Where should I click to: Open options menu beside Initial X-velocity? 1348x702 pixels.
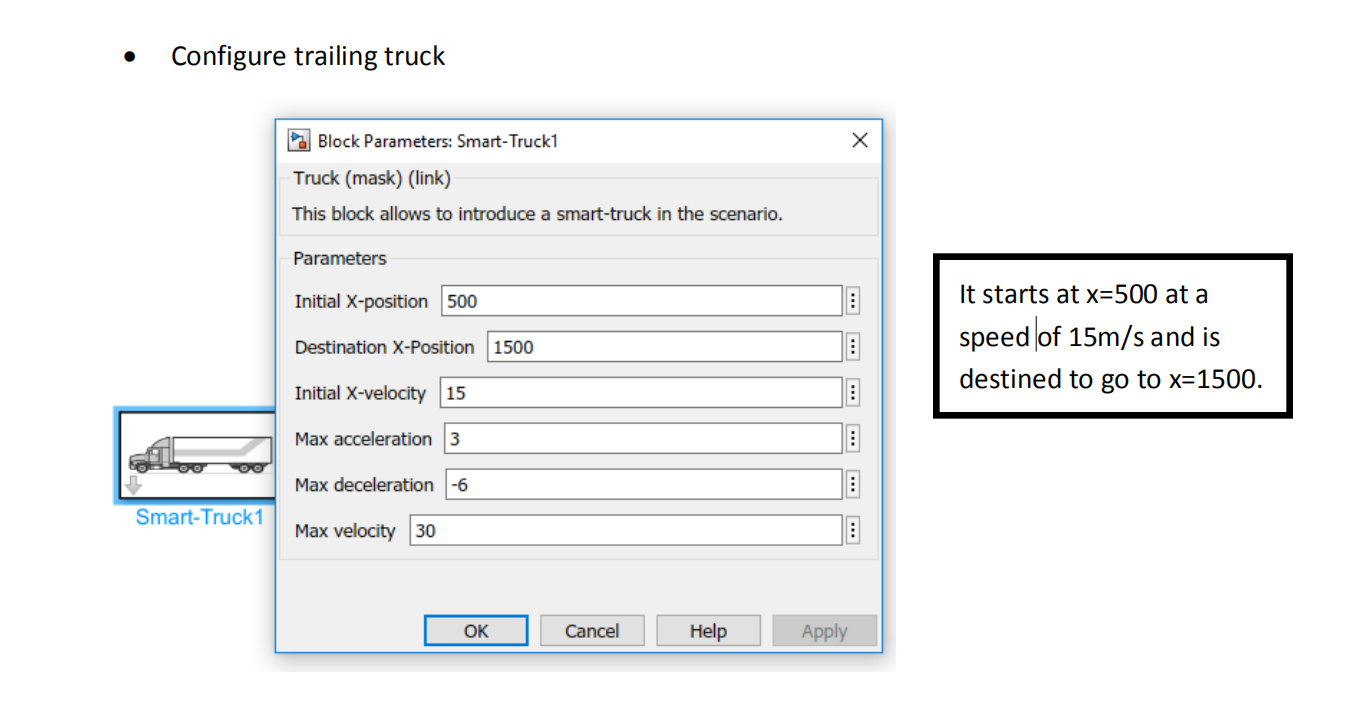853,393
